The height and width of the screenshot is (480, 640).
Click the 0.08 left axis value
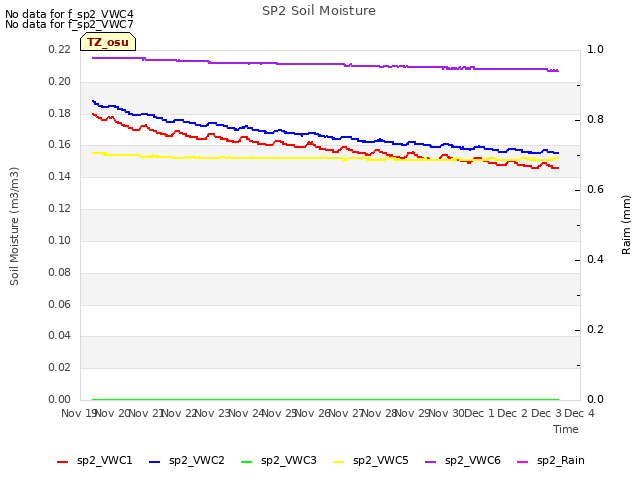click(60, 272)
